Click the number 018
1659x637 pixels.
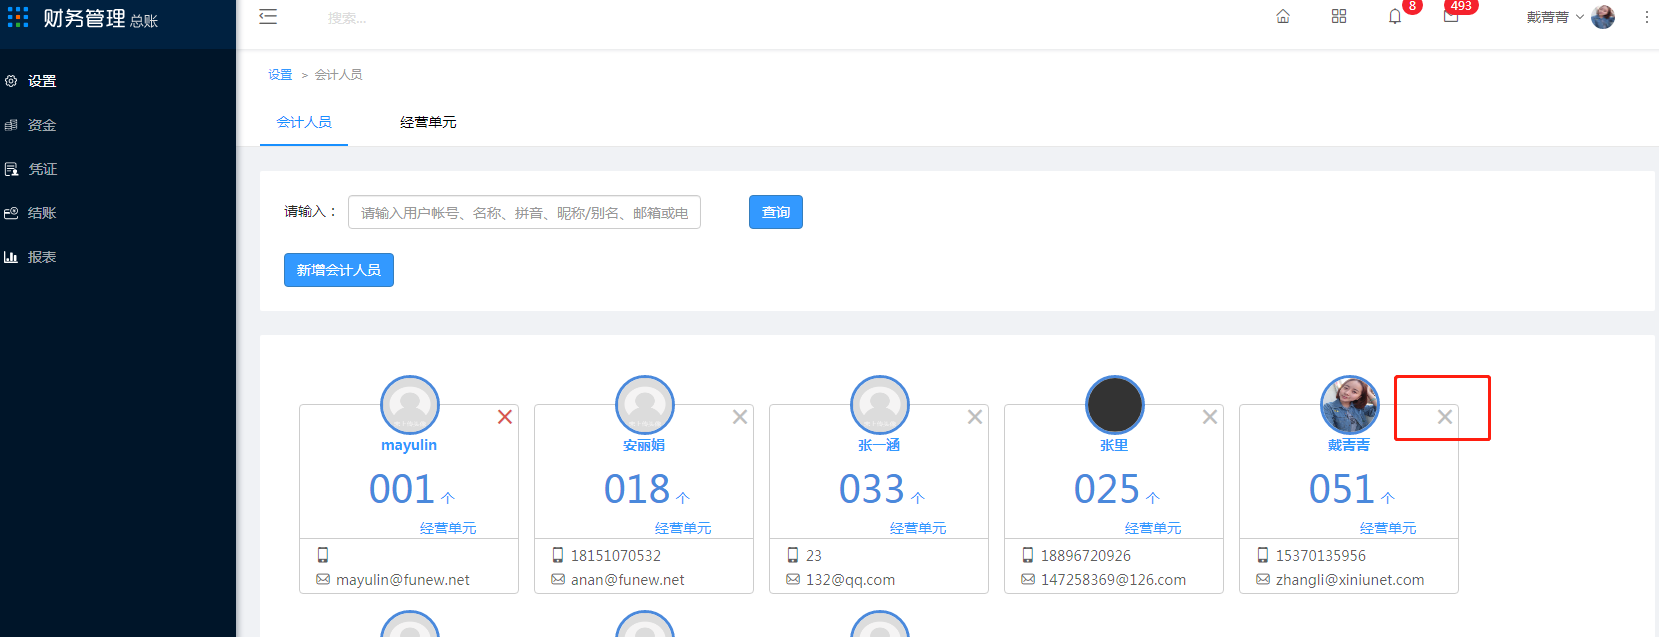coord(637,489)
